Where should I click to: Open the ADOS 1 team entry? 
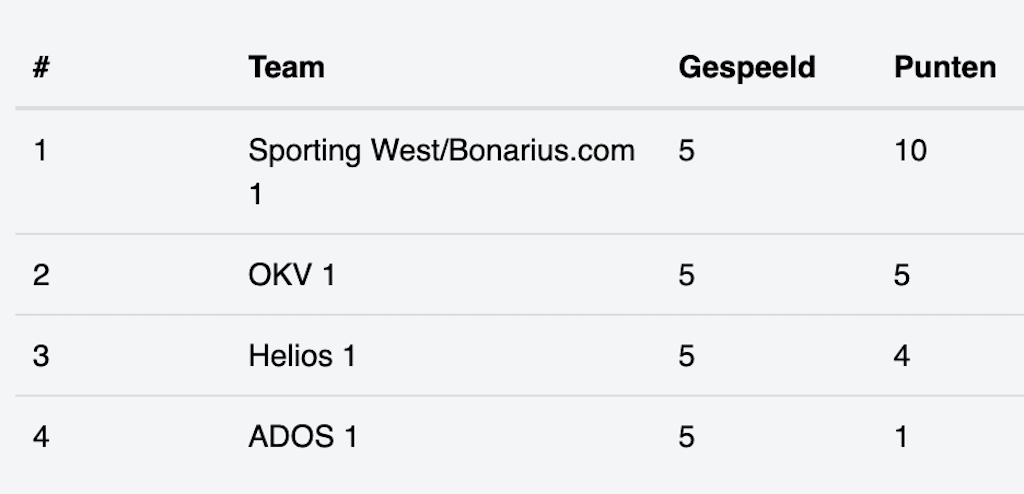point(303,437)
